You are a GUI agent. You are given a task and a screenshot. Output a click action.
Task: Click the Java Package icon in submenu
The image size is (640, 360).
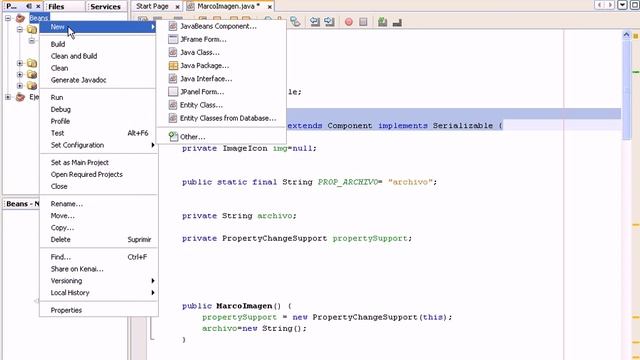click(x=173, y=65)
